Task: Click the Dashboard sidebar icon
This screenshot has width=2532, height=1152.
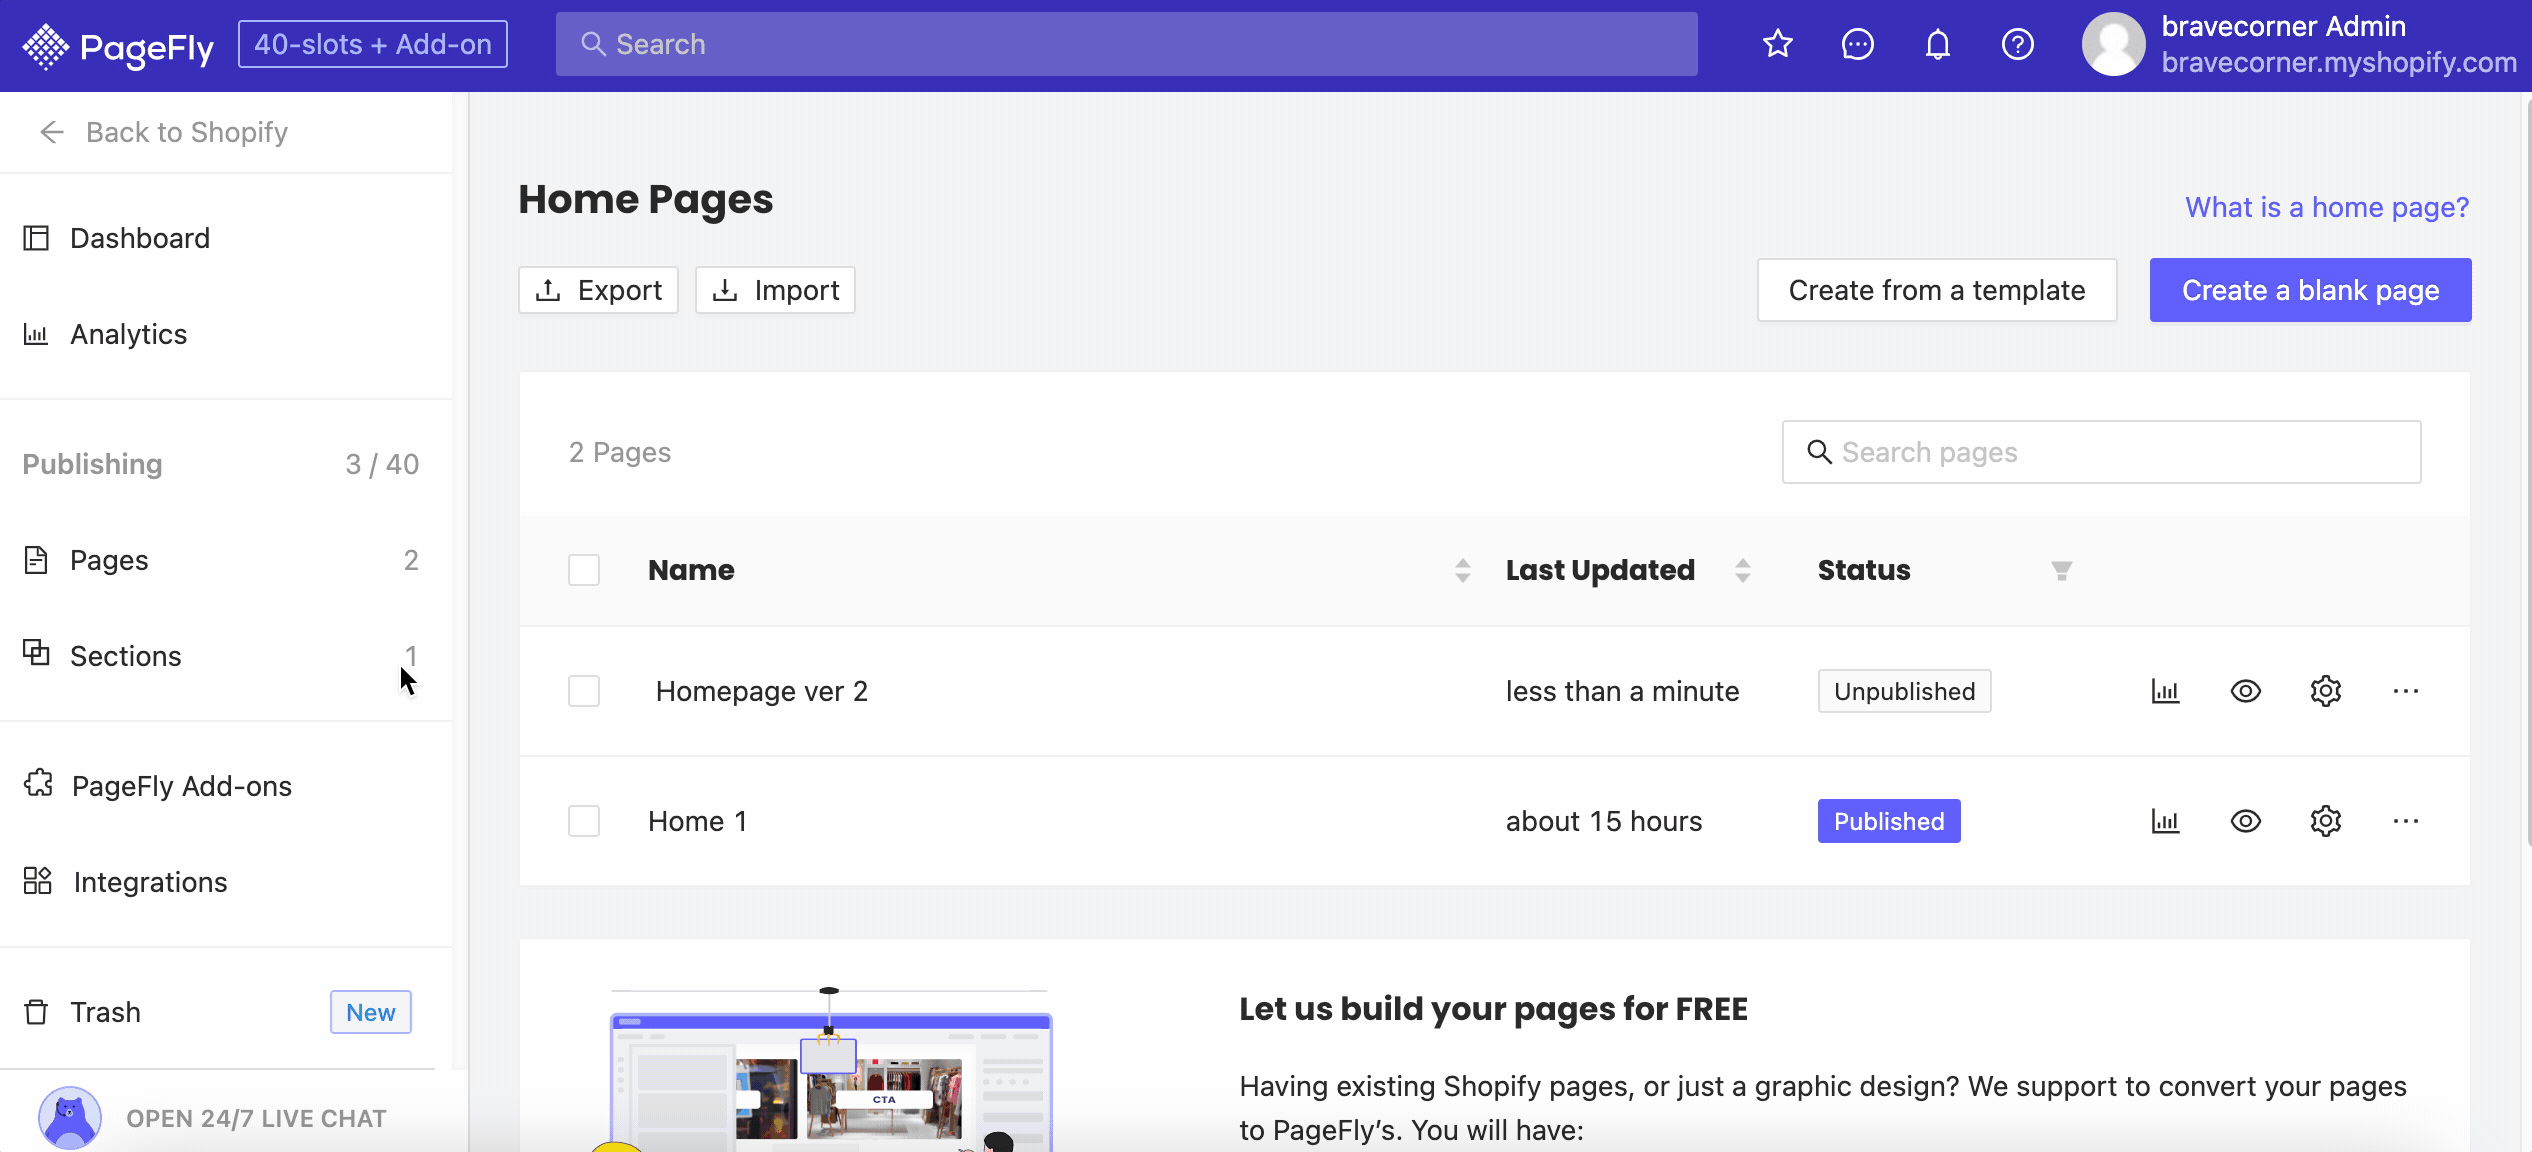Action: click(x=36, y=238)
